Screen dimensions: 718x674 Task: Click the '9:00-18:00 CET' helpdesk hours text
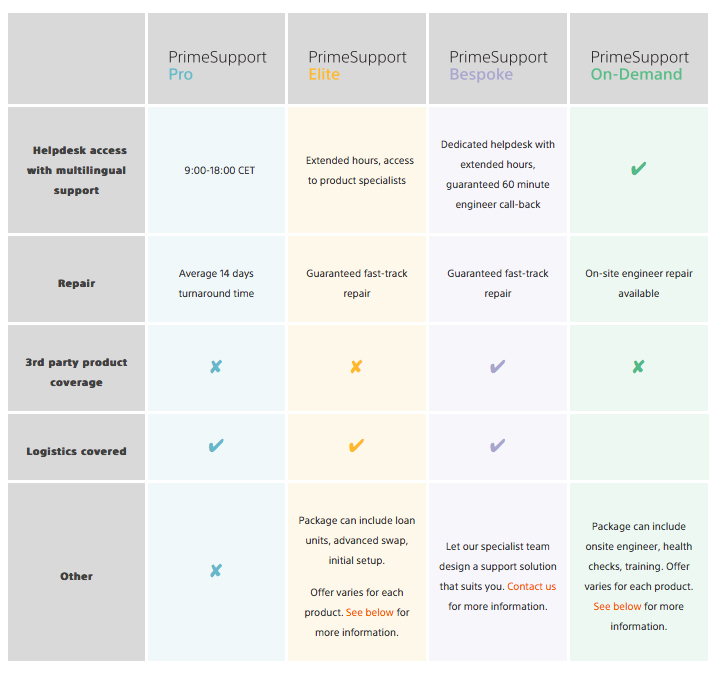(x=219, y=171)
